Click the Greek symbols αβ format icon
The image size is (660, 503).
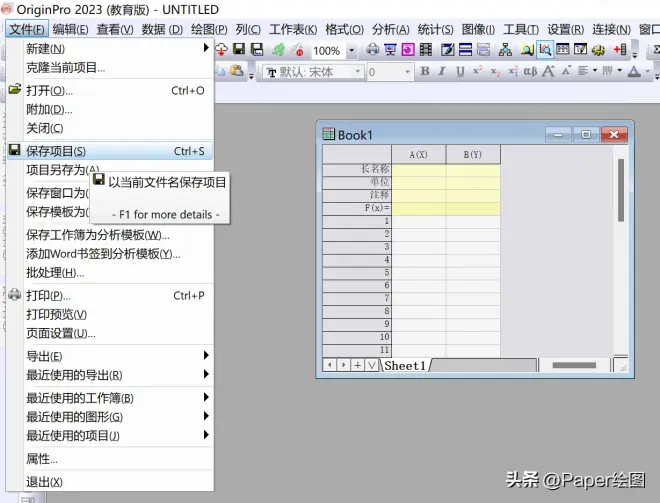(x=530, y=72)
